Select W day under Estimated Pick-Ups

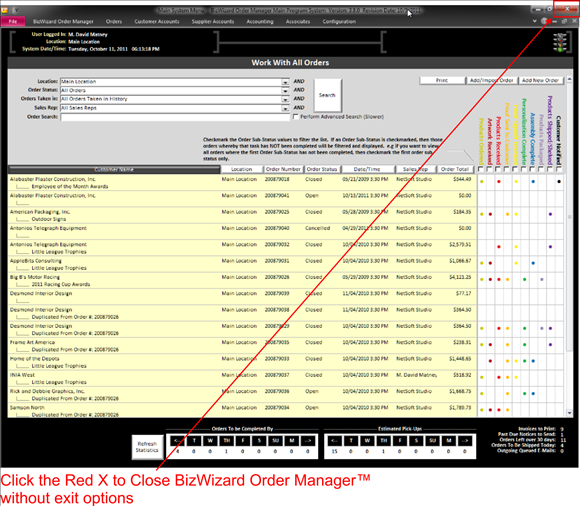[x=367, y=441]
